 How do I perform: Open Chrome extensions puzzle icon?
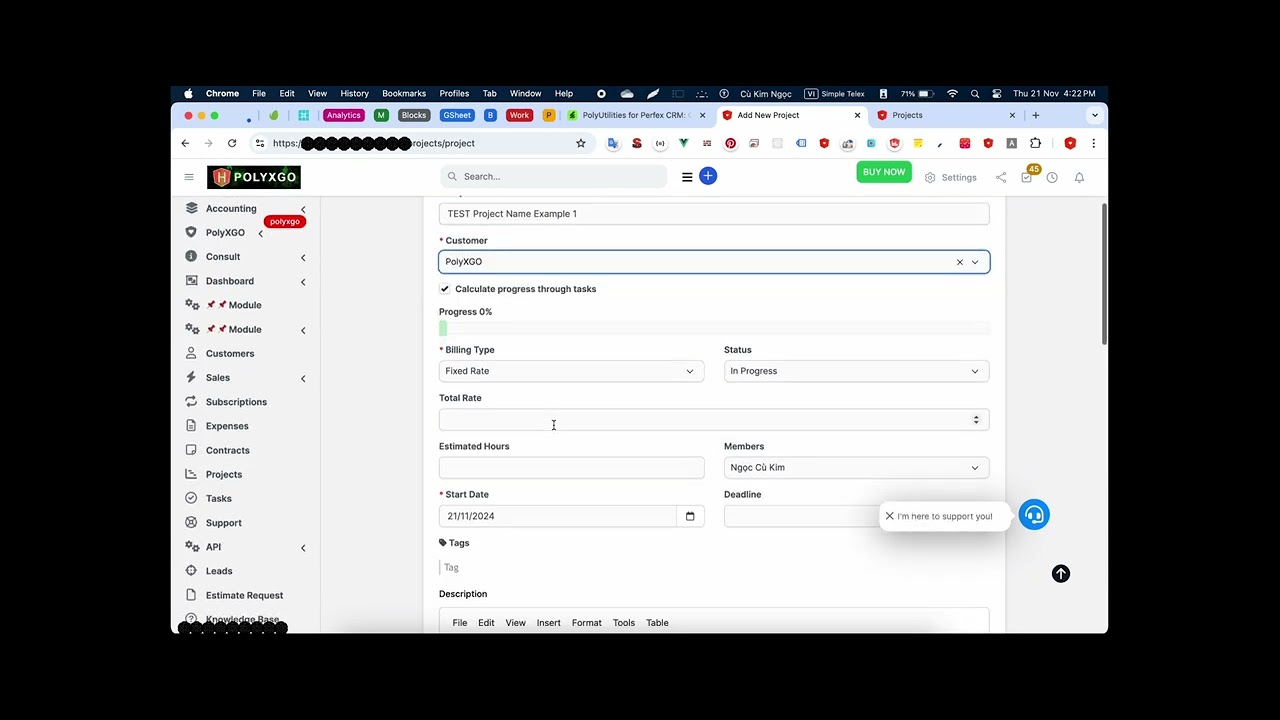[1035, 143]
